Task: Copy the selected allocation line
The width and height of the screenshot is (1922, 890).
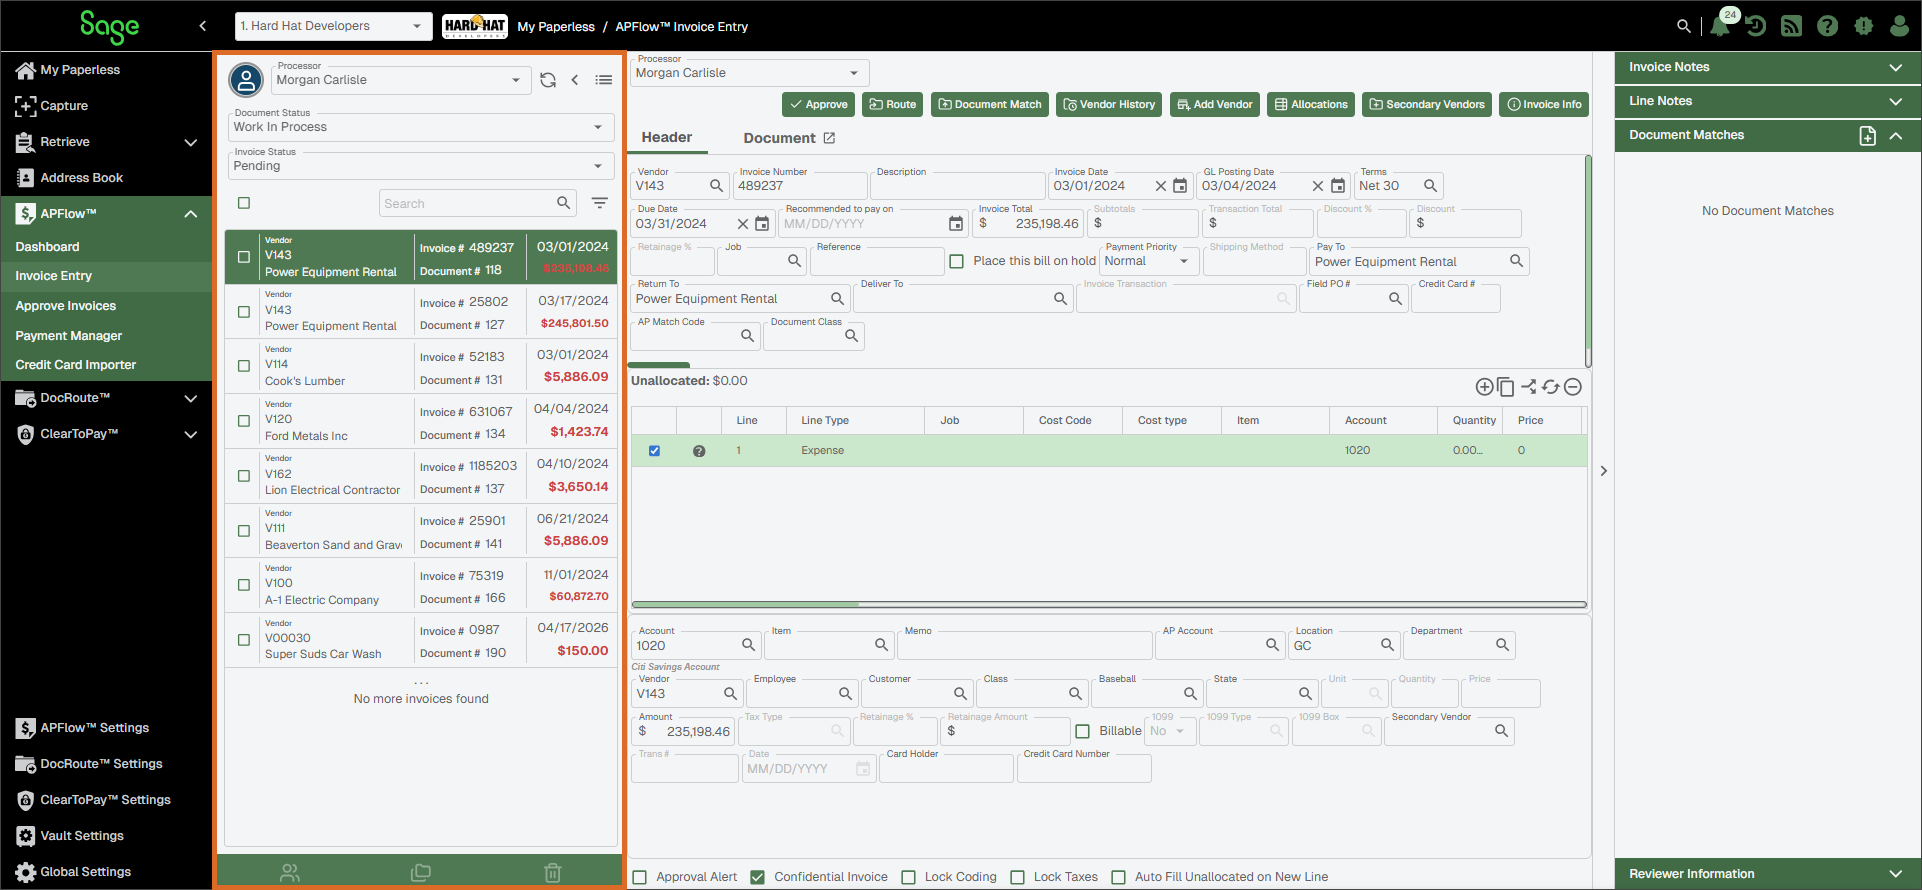Action: tap(1506, 387)
